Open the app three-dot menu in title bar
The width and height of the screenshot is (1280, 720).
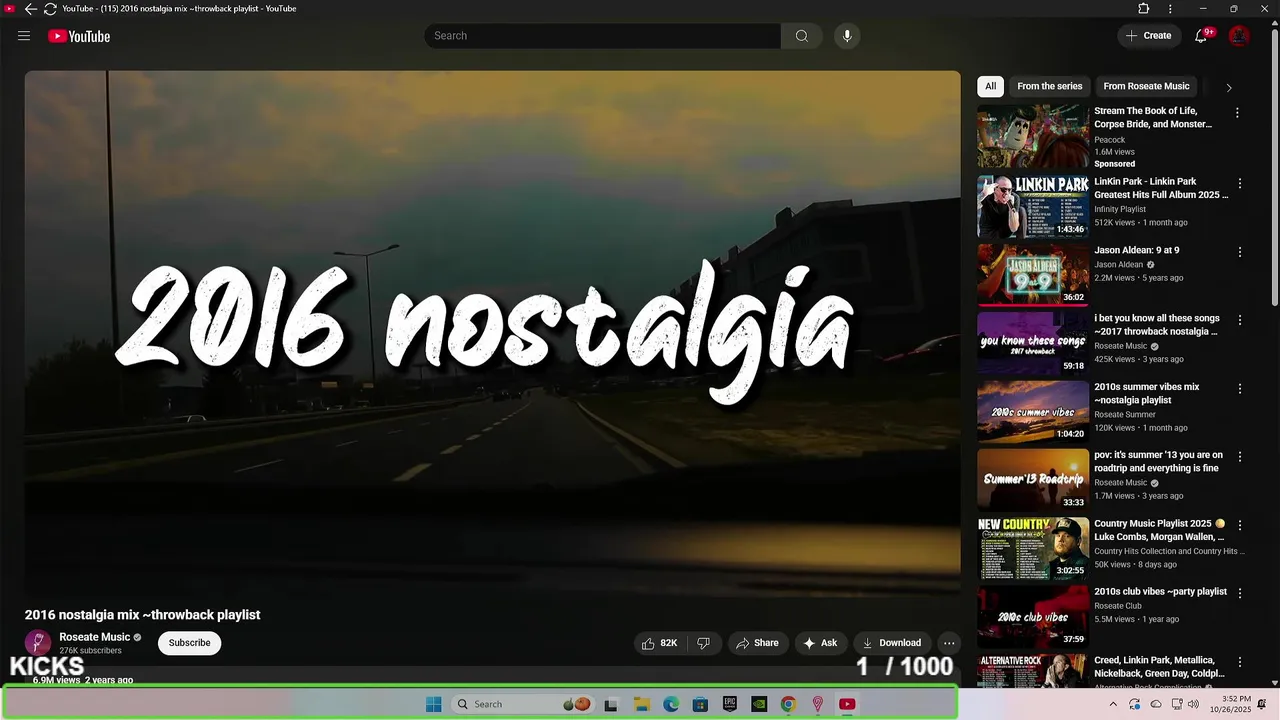click(1170, 9)
